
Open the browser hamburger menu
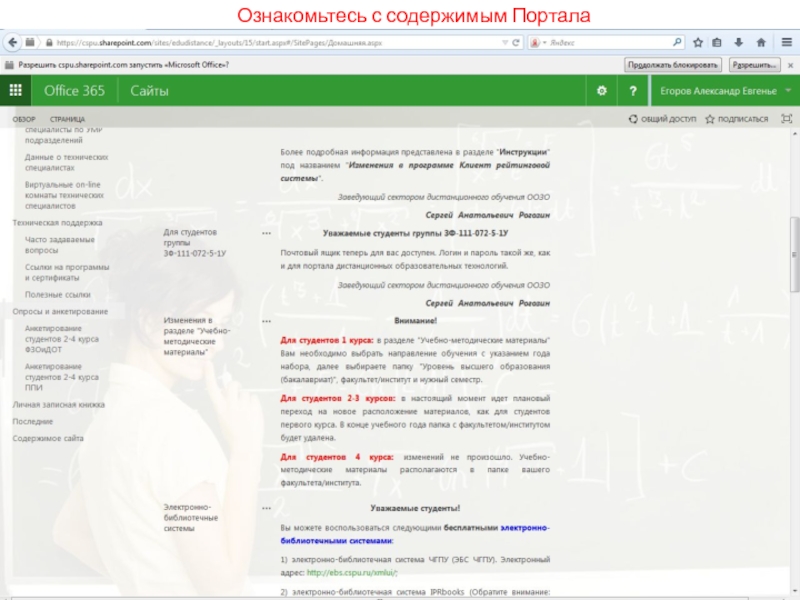784,43
